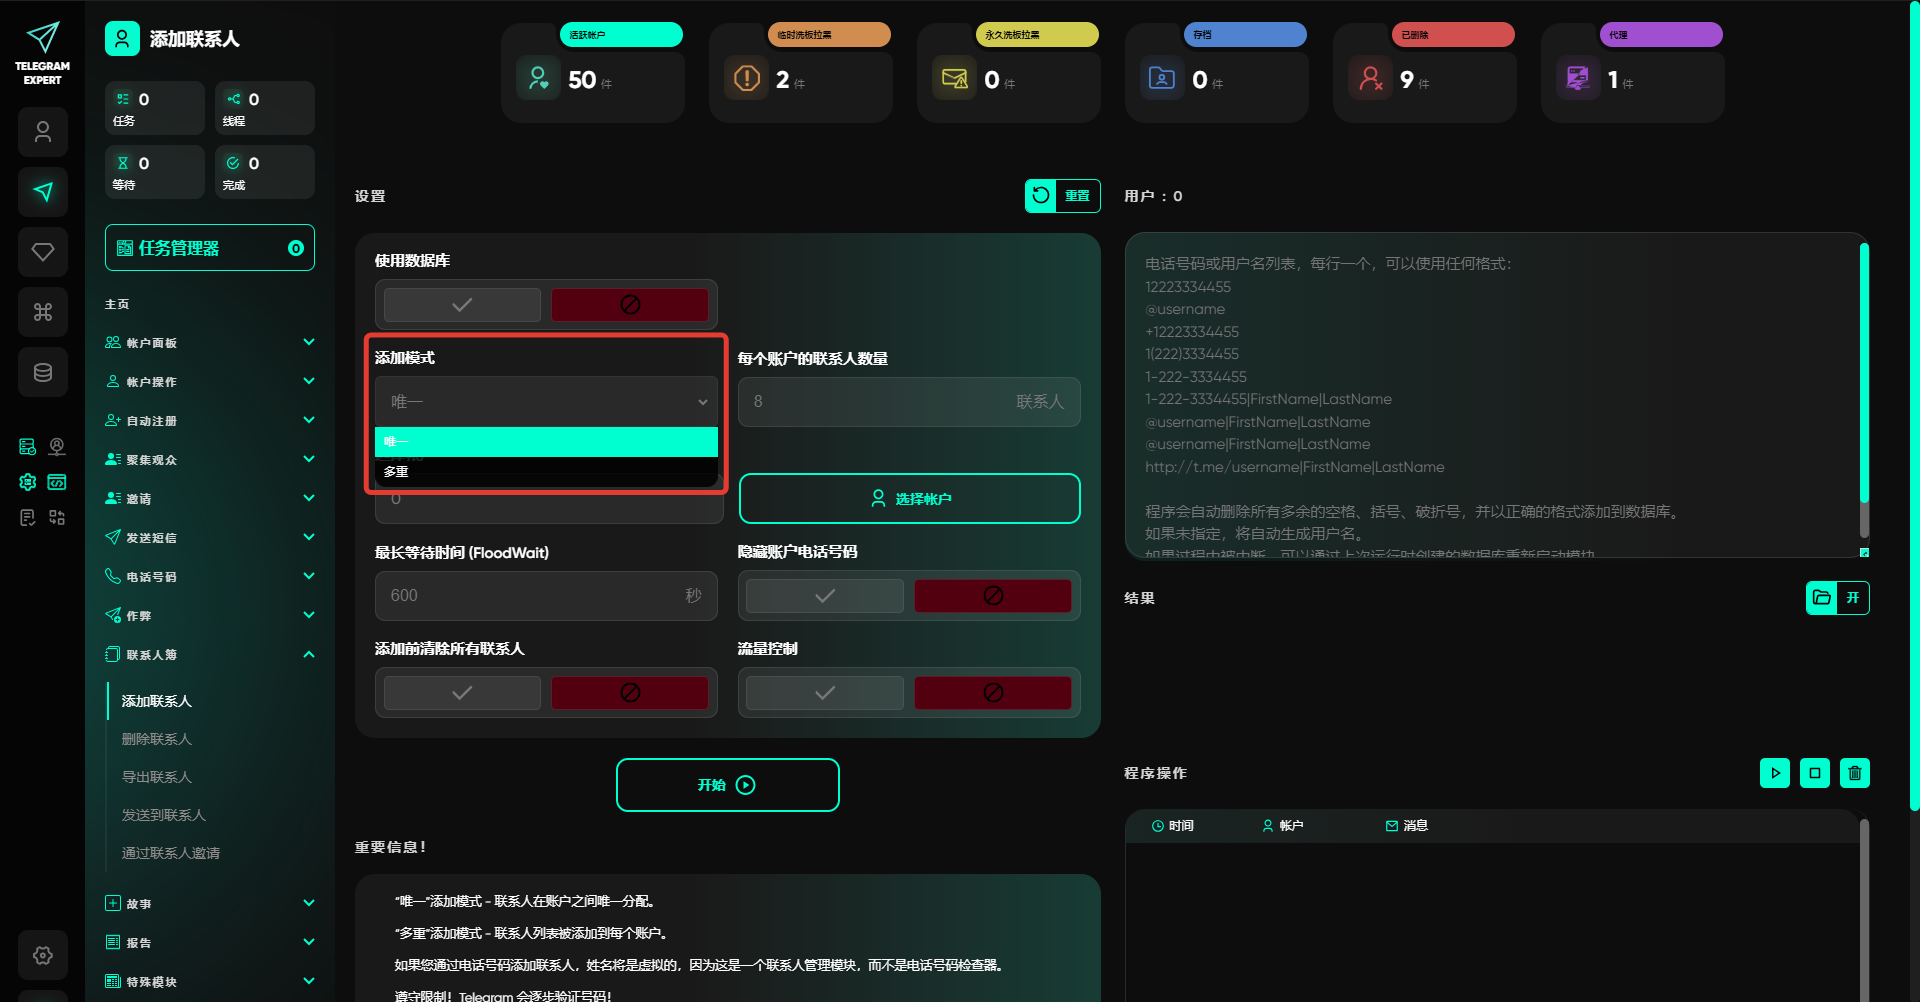Enable 使用数据库 with the checkmark toggle
Screen dimensions: 1920x1002
pyautogui.click(x=462, y=305)
